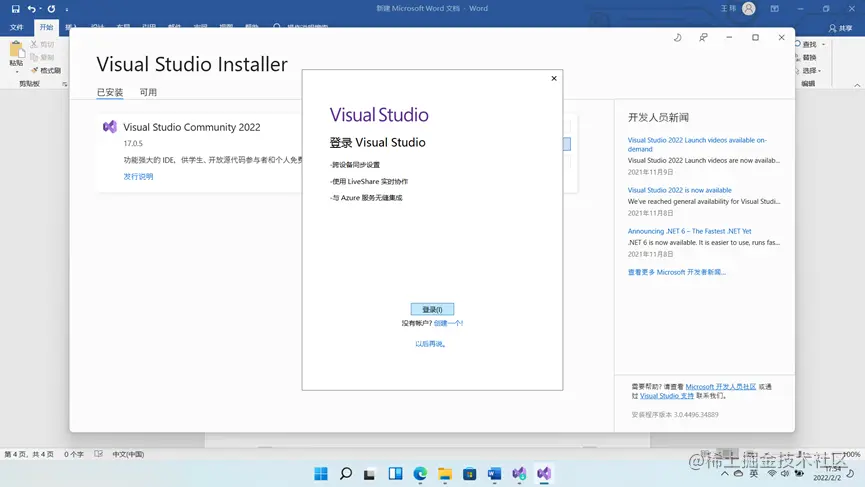Open Task View from the taskbar
Screen dimensions: 865x487
370,473
